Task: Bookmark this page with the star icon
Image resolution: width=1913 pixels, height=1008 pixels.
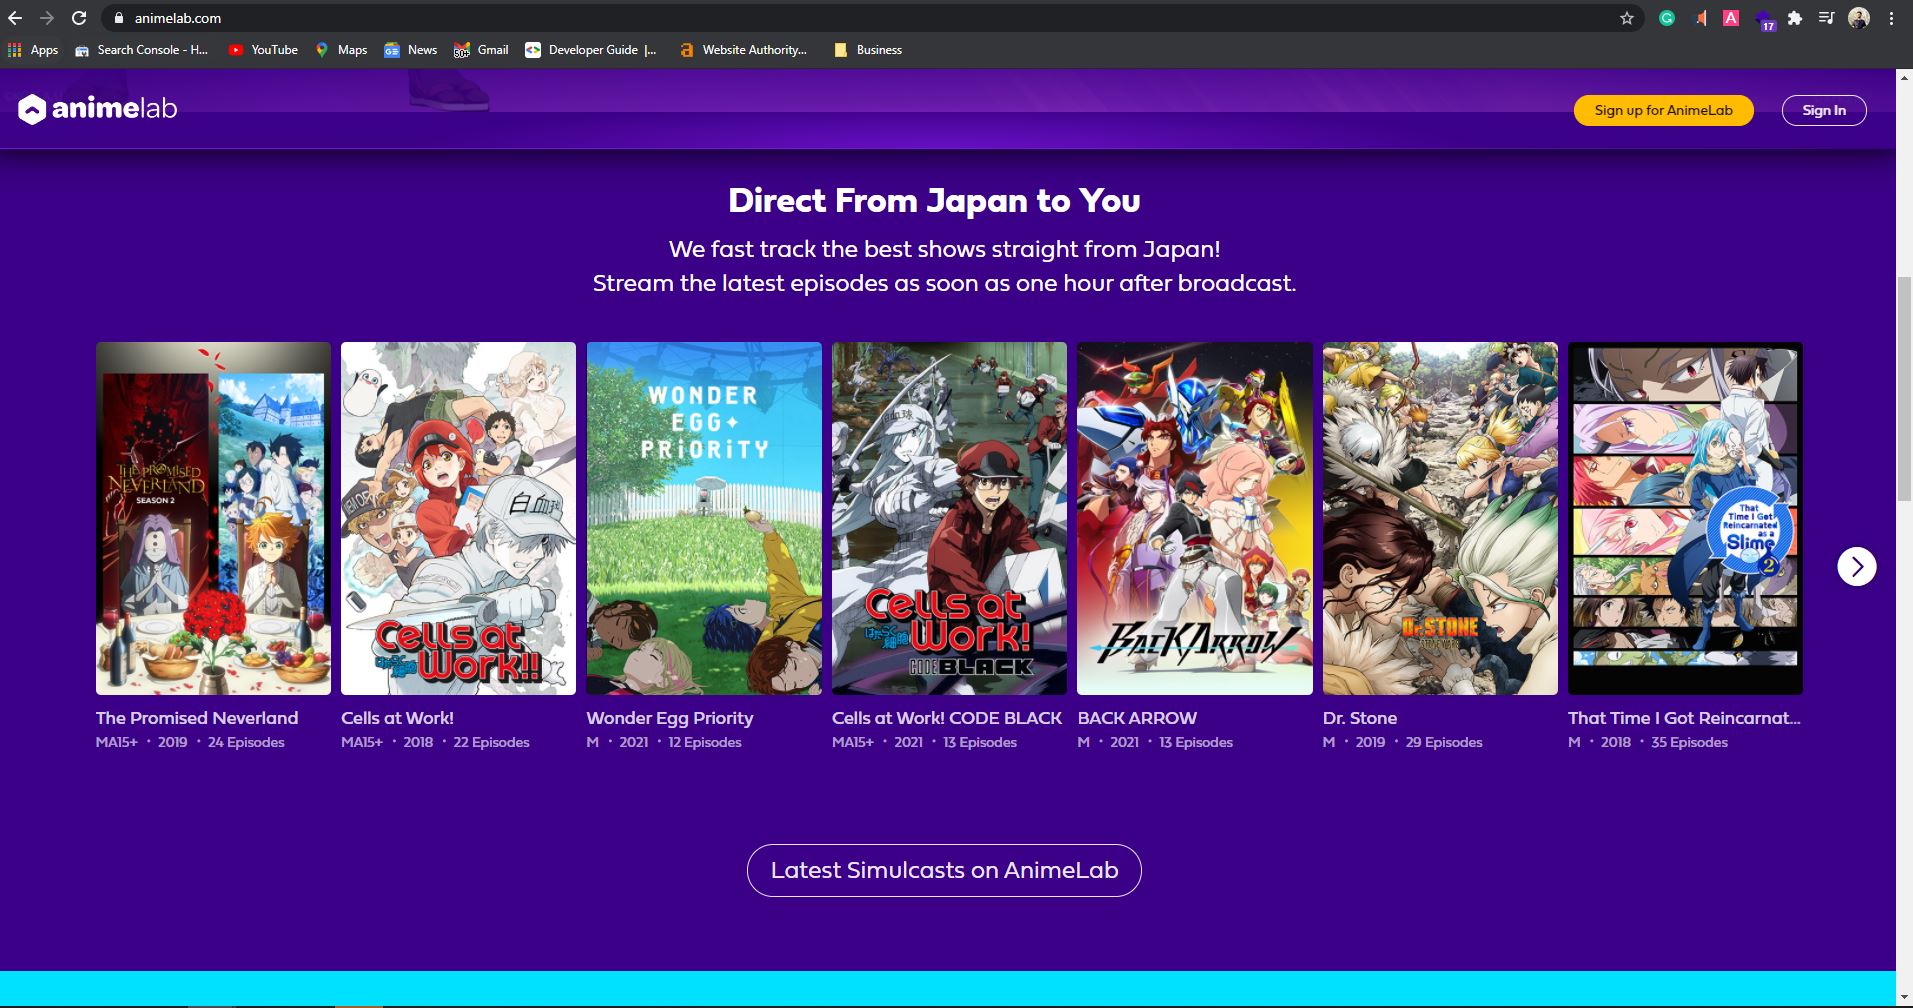Action: [x=1627, y=18]
